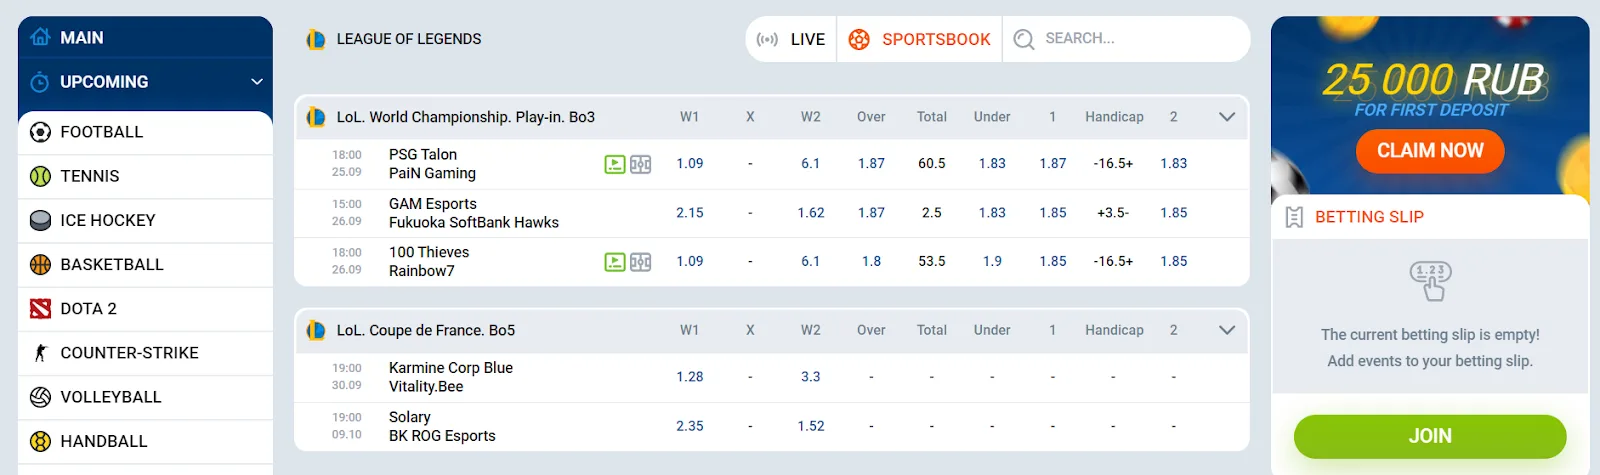
Task: Click the Basketball sidebar icon
Action: (x=40, y=265)
